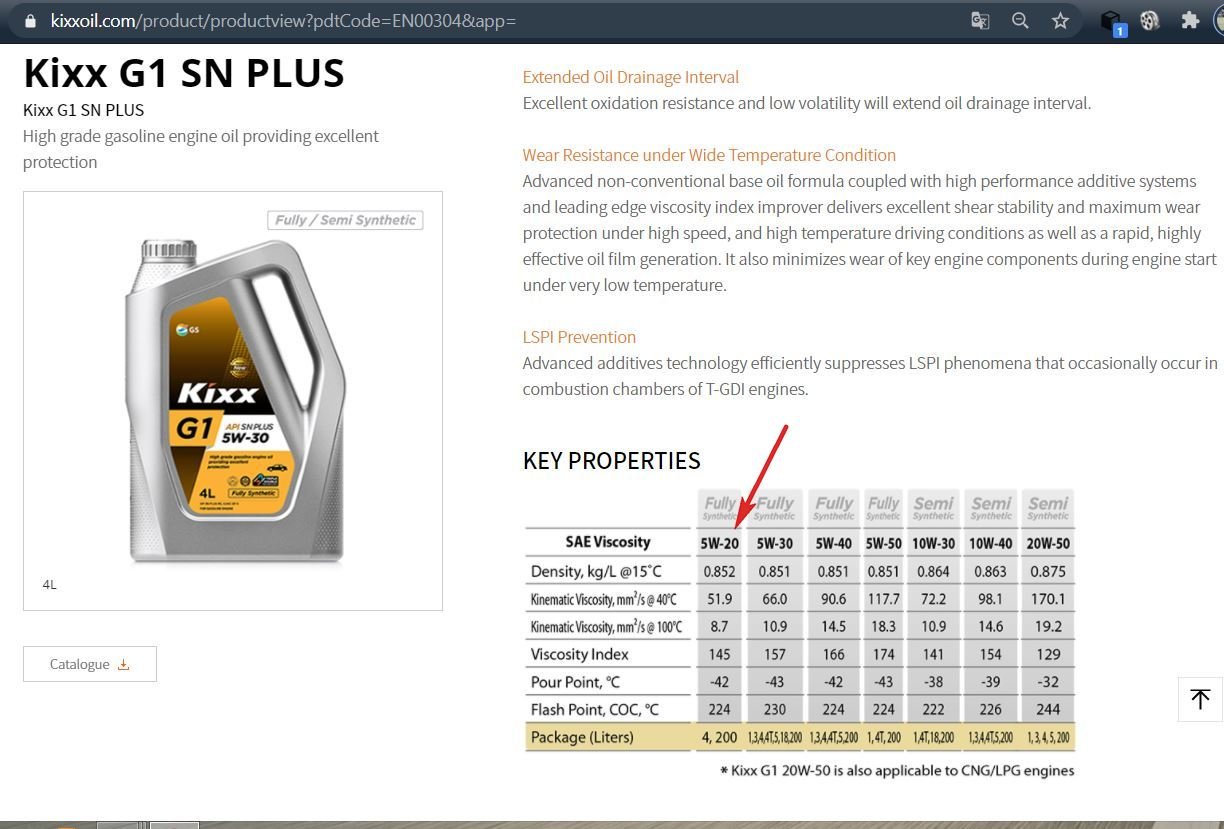Click the 'Package (Liters)' row label
The height and width of the screenshot is (829, 1224).
tap(582, 738)
